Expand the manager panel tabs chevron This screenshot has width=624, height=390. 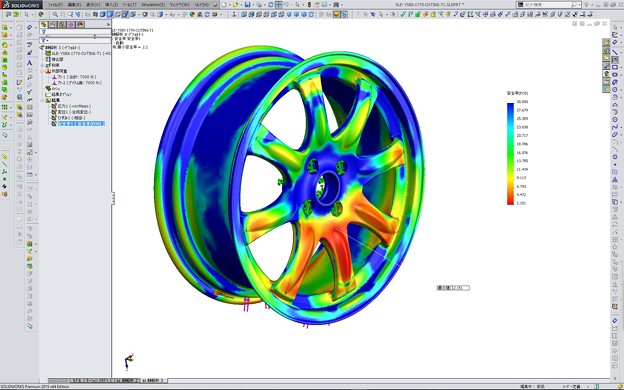click(108, 24)
